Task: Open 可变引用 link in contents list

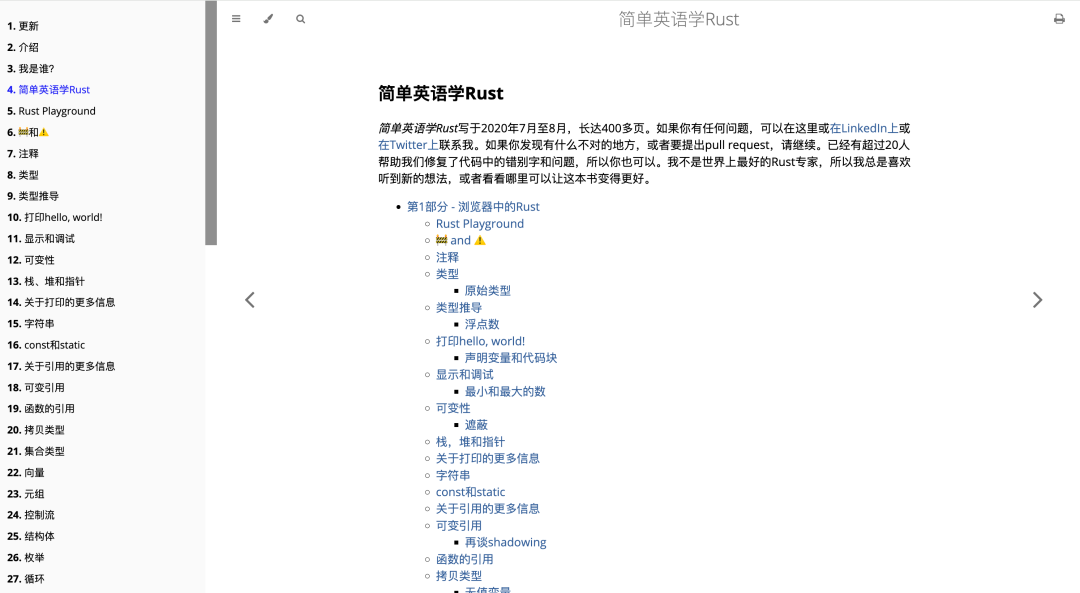Action: click(x=459, y=526)
